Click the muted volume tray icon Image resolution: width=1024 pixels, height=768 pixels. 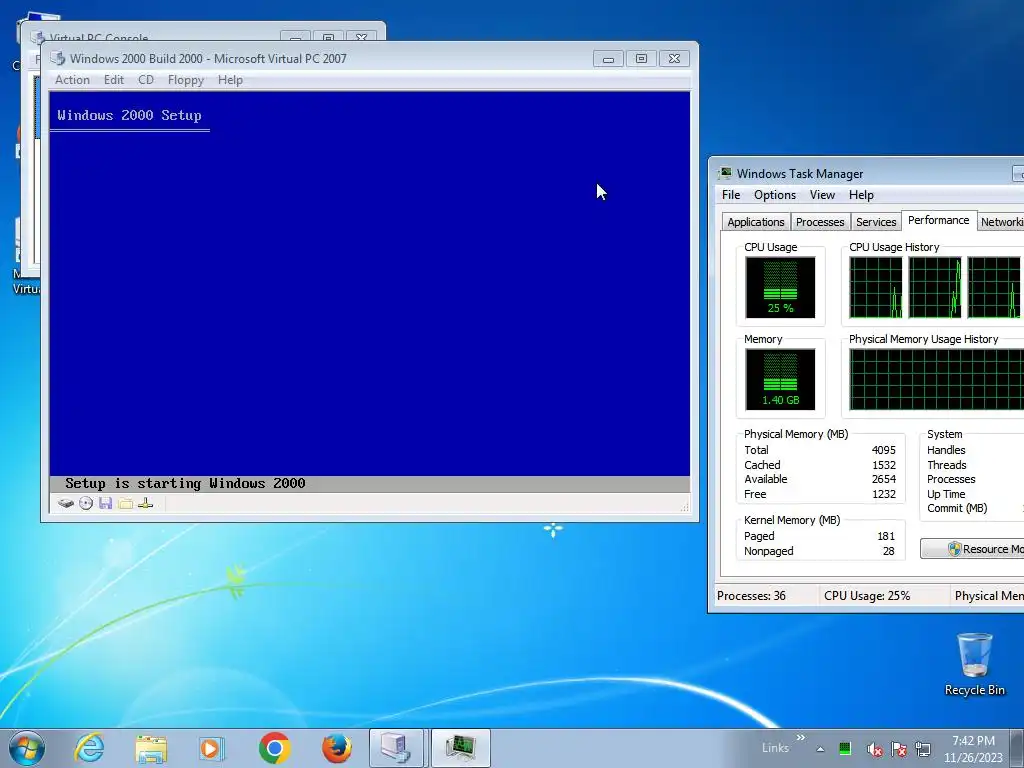(874, 749)
